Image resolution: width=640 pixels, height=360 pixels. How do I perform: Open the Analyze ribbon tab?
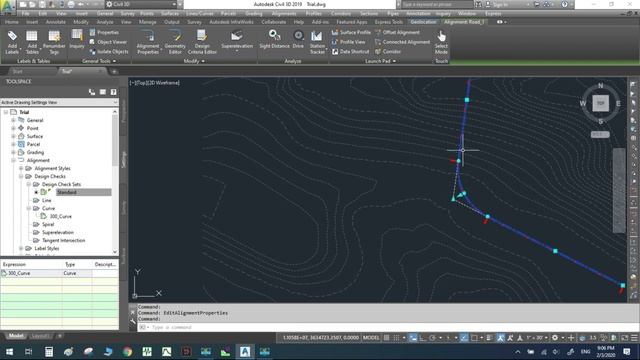105,22
